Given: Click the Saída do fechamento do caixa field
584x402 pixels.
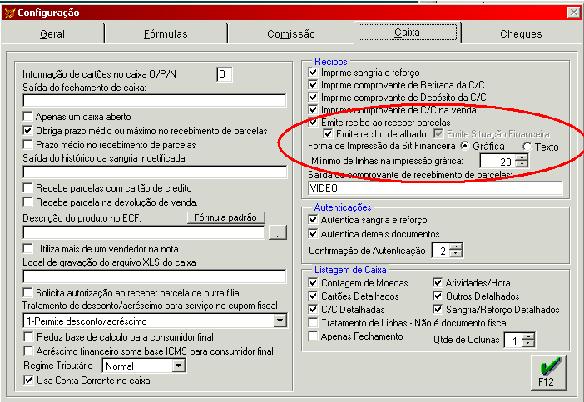Looking at the screenshot, I should (x=154, y=101).
